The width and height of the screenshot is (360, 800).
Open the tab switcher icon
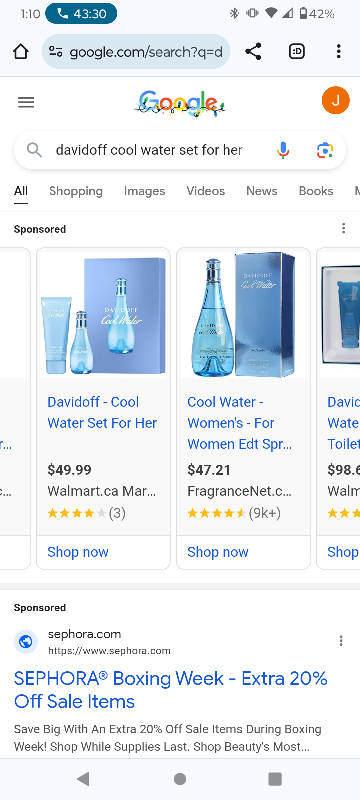coord(297,52)
